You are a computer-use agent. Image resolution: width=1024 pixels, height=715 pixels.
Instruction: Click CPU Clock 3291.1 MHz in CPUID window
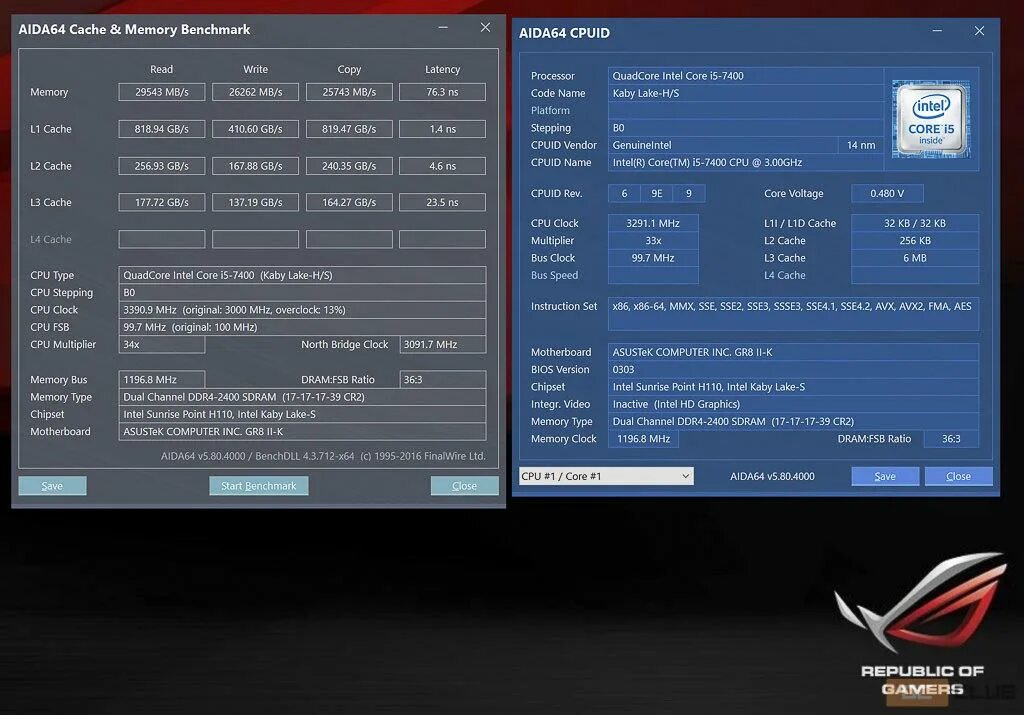pos(653,223)
